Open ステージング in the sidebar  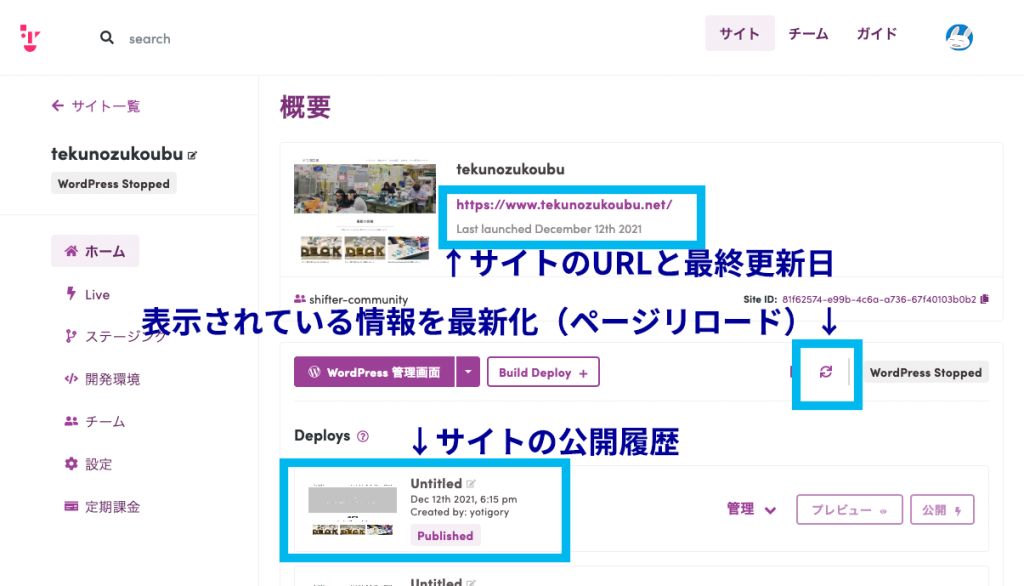pos(115,336)
